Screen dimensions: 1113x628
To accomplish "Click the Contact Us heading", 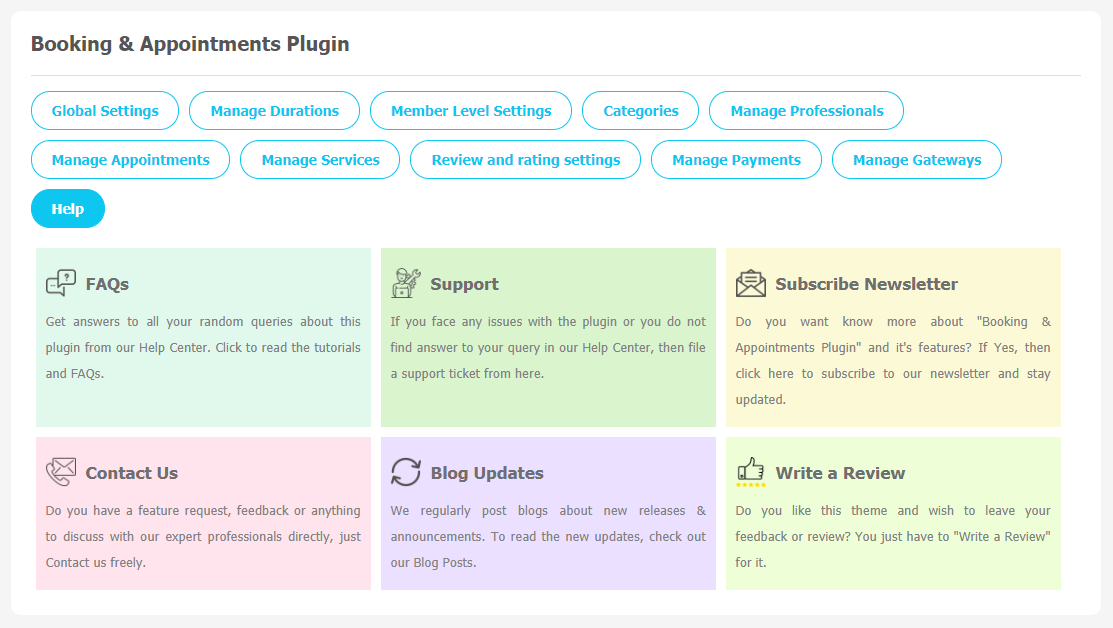I will 131,473.
